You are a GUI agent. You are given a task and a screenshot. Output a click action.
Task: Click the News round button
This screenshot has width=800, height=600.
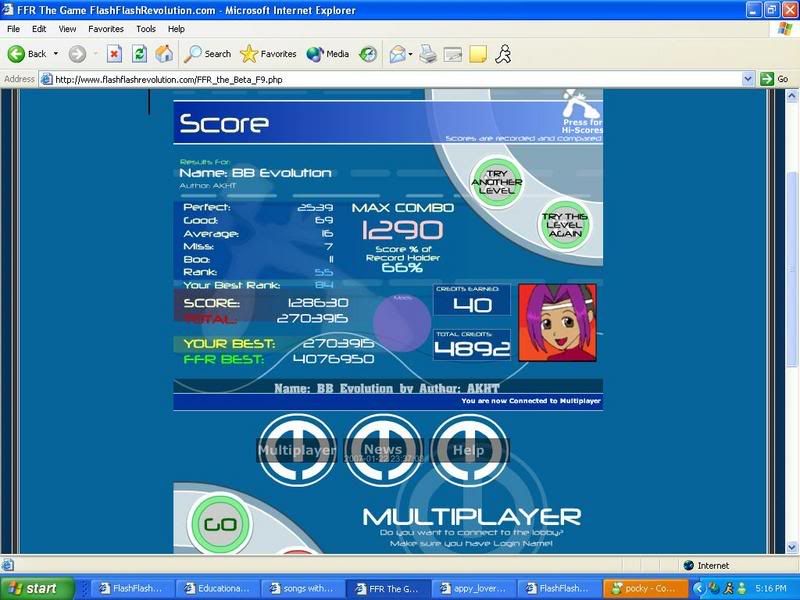(x=384, y=449)
